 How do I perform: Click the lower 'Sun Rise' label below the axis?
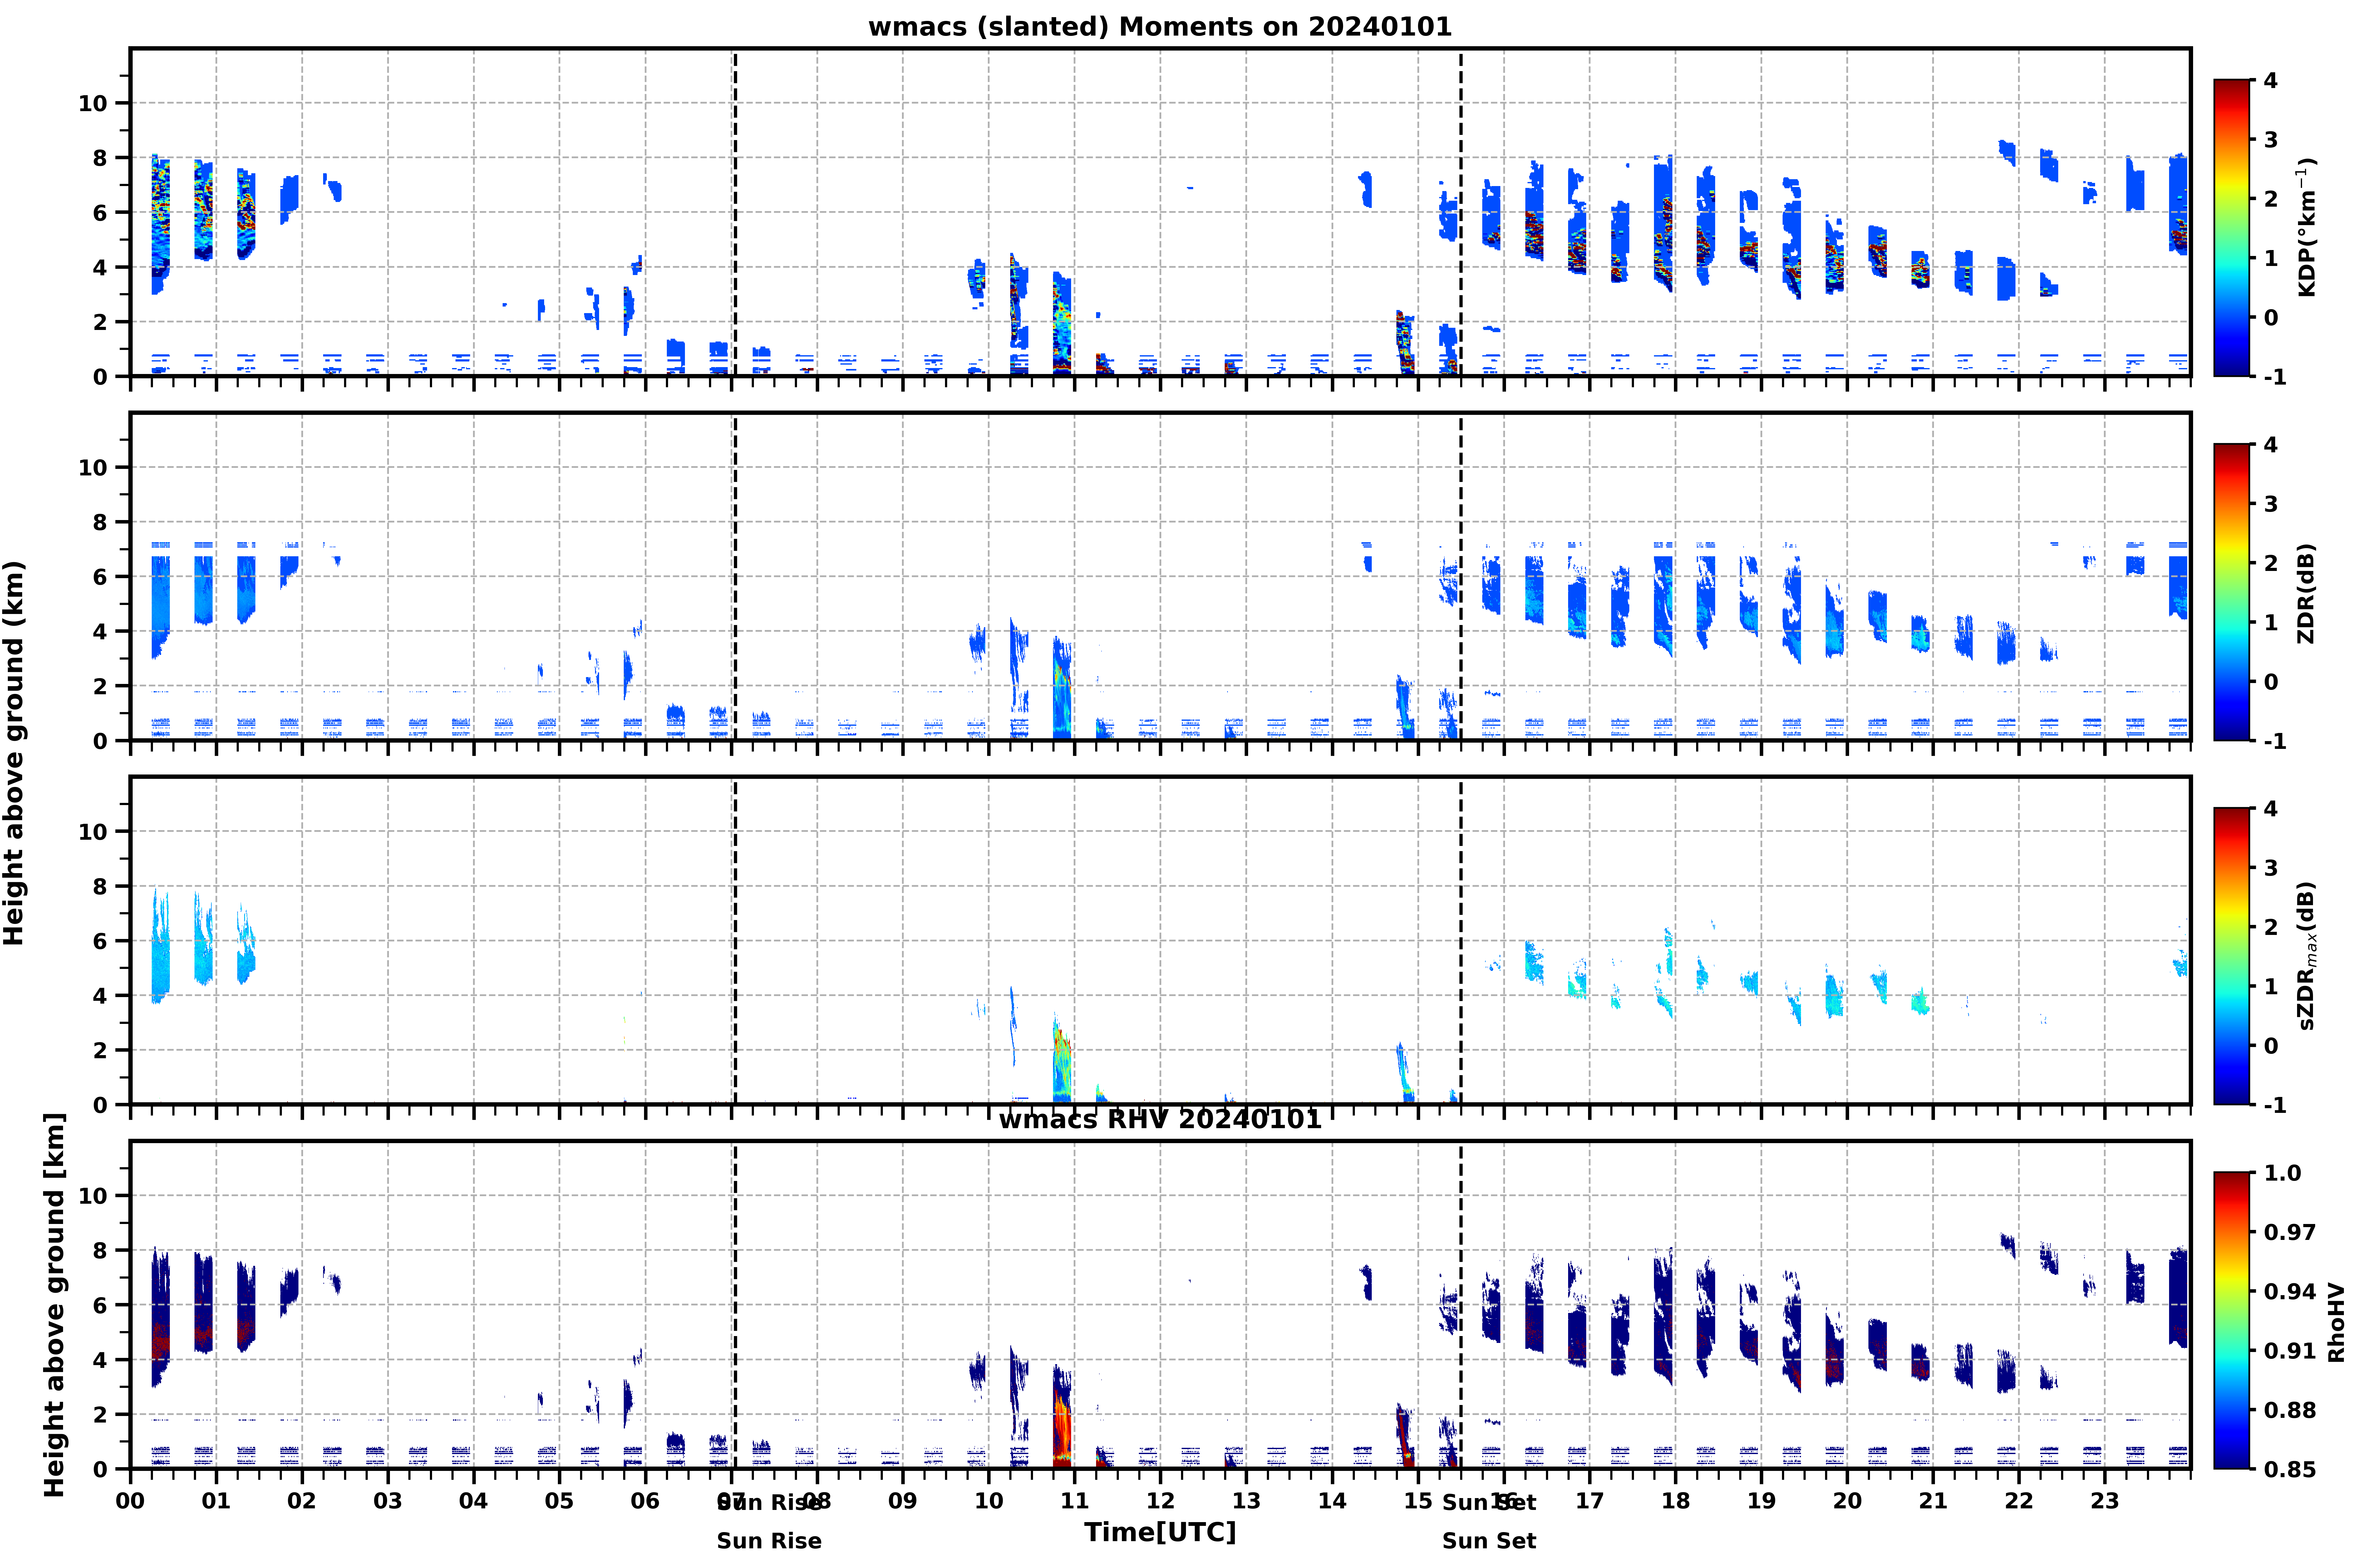point(769,1541)
